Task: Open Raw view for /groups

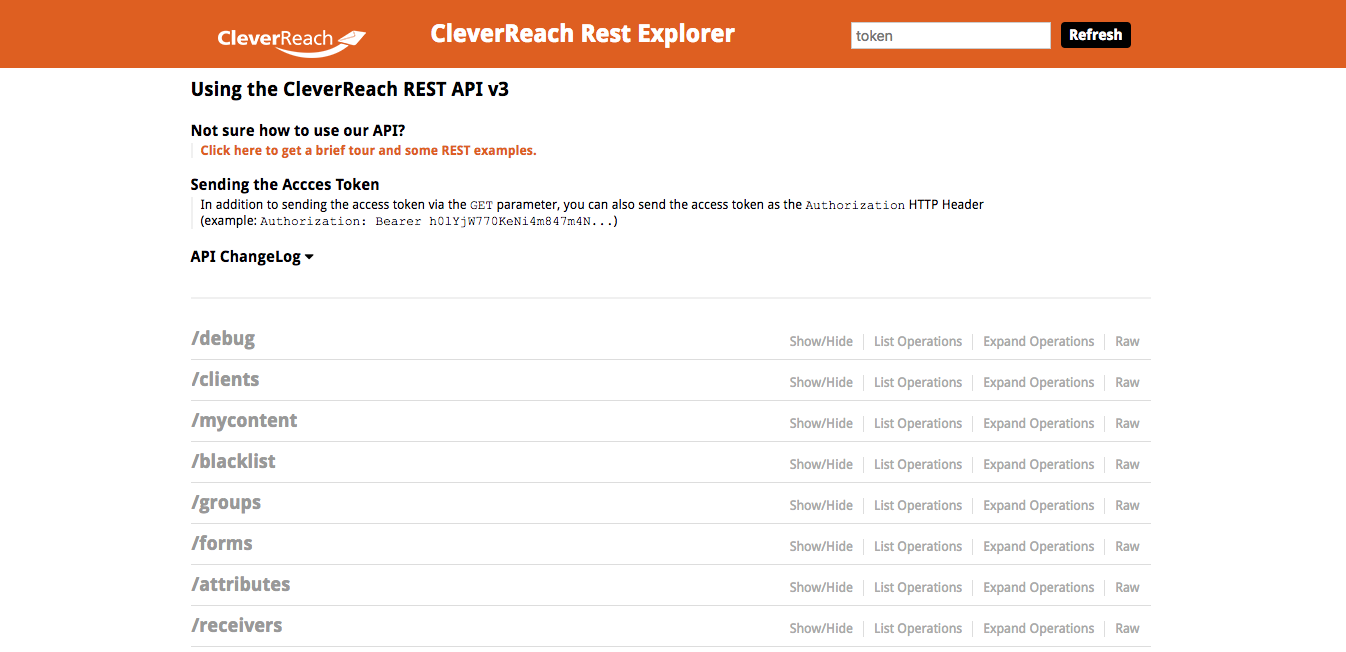Action: pos(1127,505)
